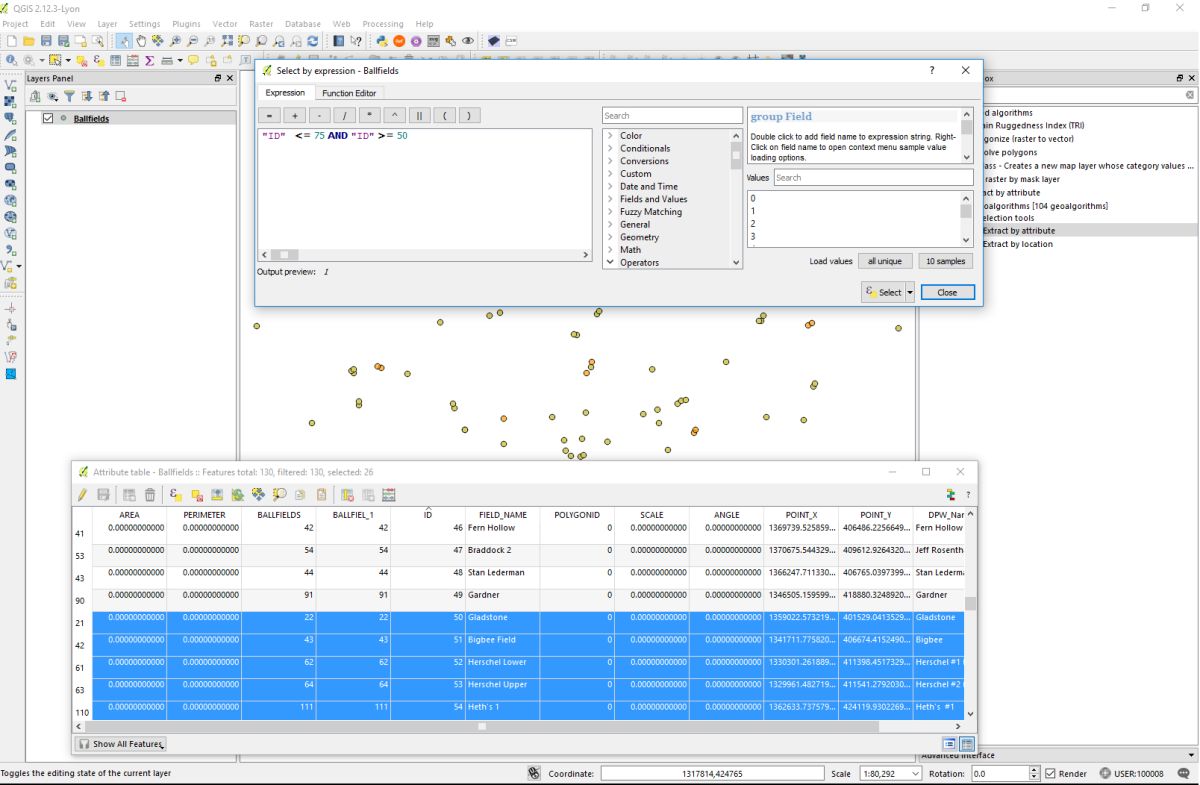
Task: Click the Map Tips speech-bubble icon
Action: [193, 60]
